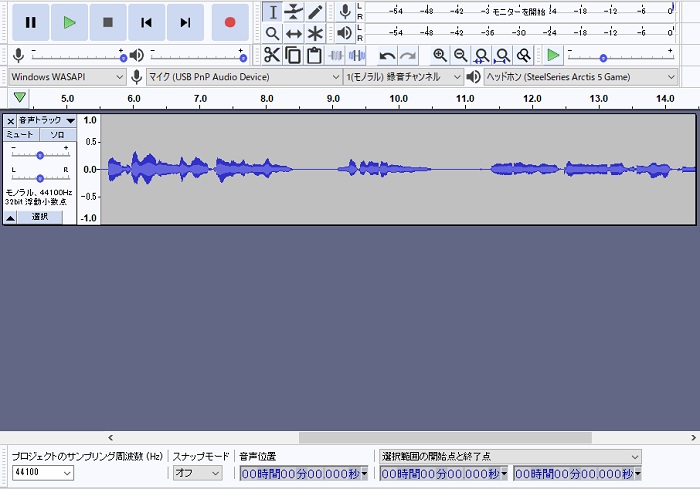Skip to start of the track
The image size is (700, 489).
[146, 22]
